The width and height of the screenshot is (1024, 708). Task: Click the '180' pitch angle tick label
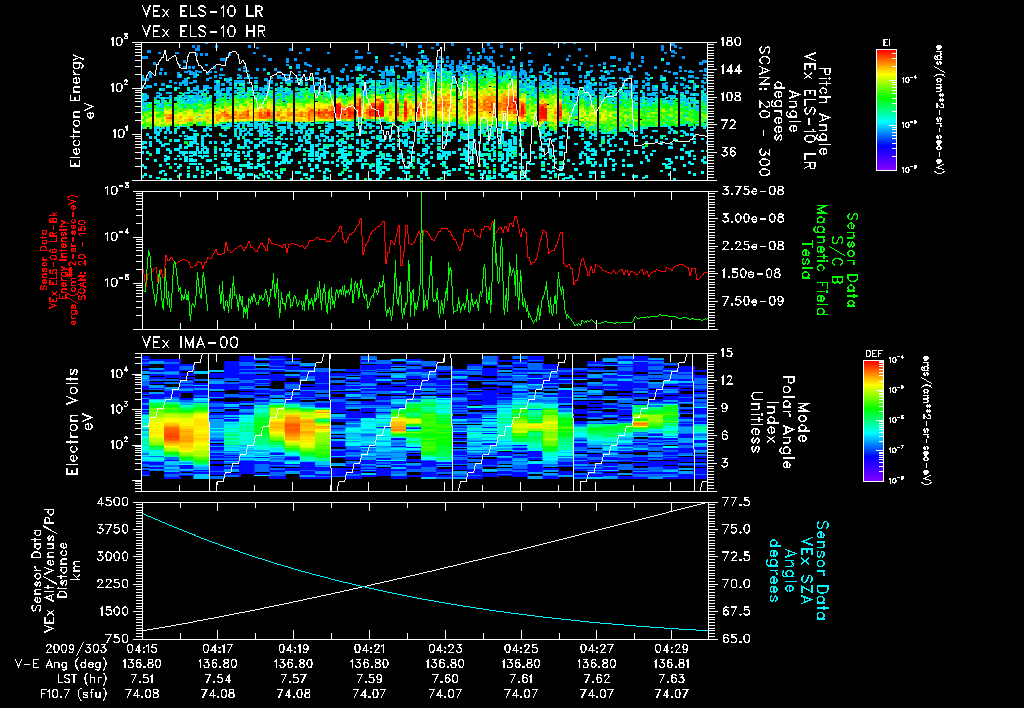(730, 42)
